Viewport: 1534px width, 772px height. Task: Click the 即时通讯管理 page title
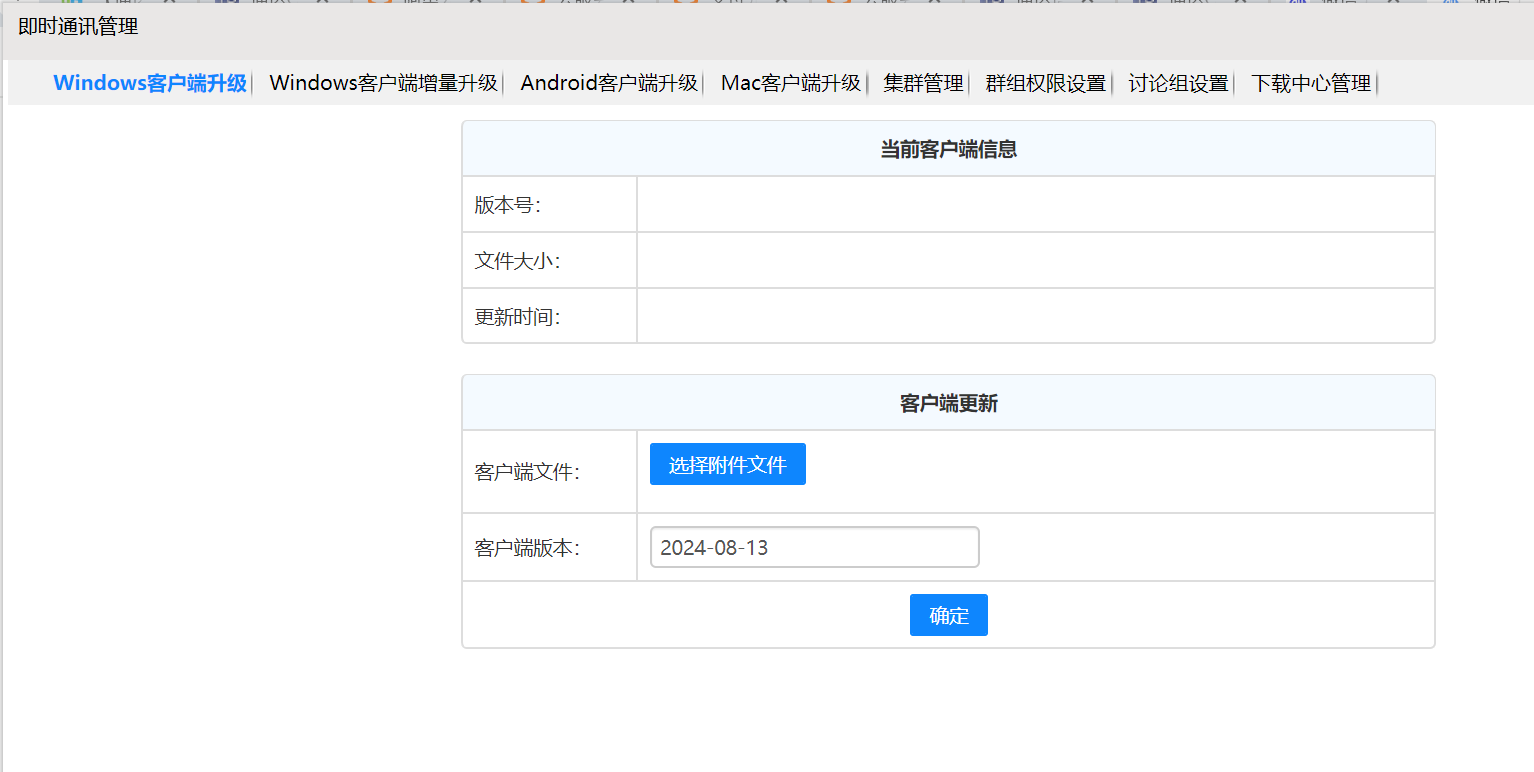[78, 27]
